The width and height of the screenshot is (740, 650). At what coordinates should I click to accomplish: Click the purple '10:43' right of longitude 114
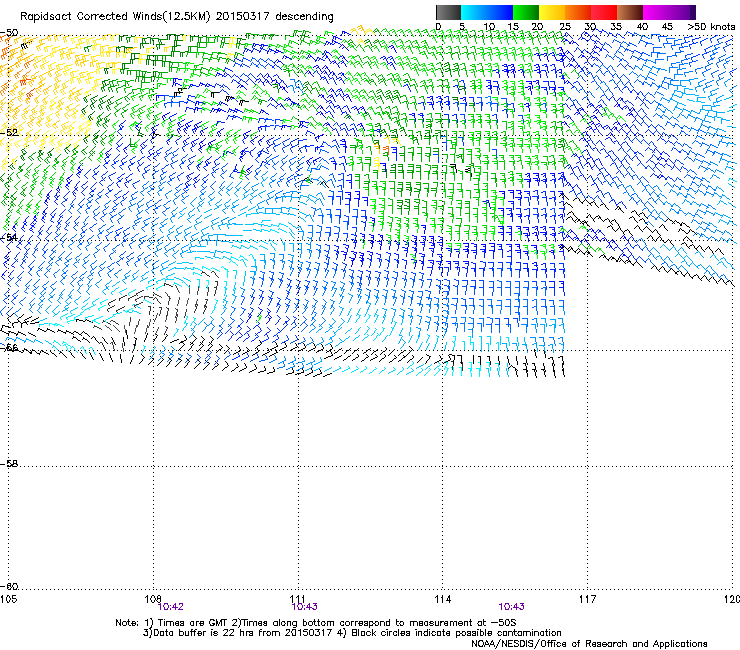511,607
